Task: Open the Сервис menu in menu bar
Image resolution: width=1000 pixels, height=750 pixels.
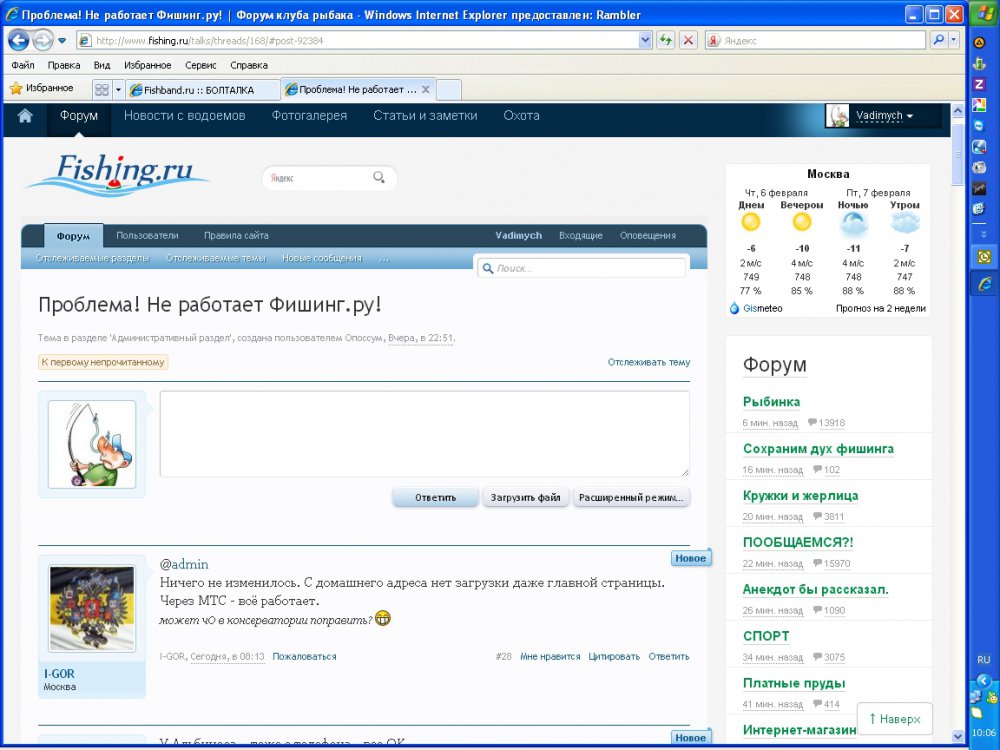Action: (x=200, y=65)
